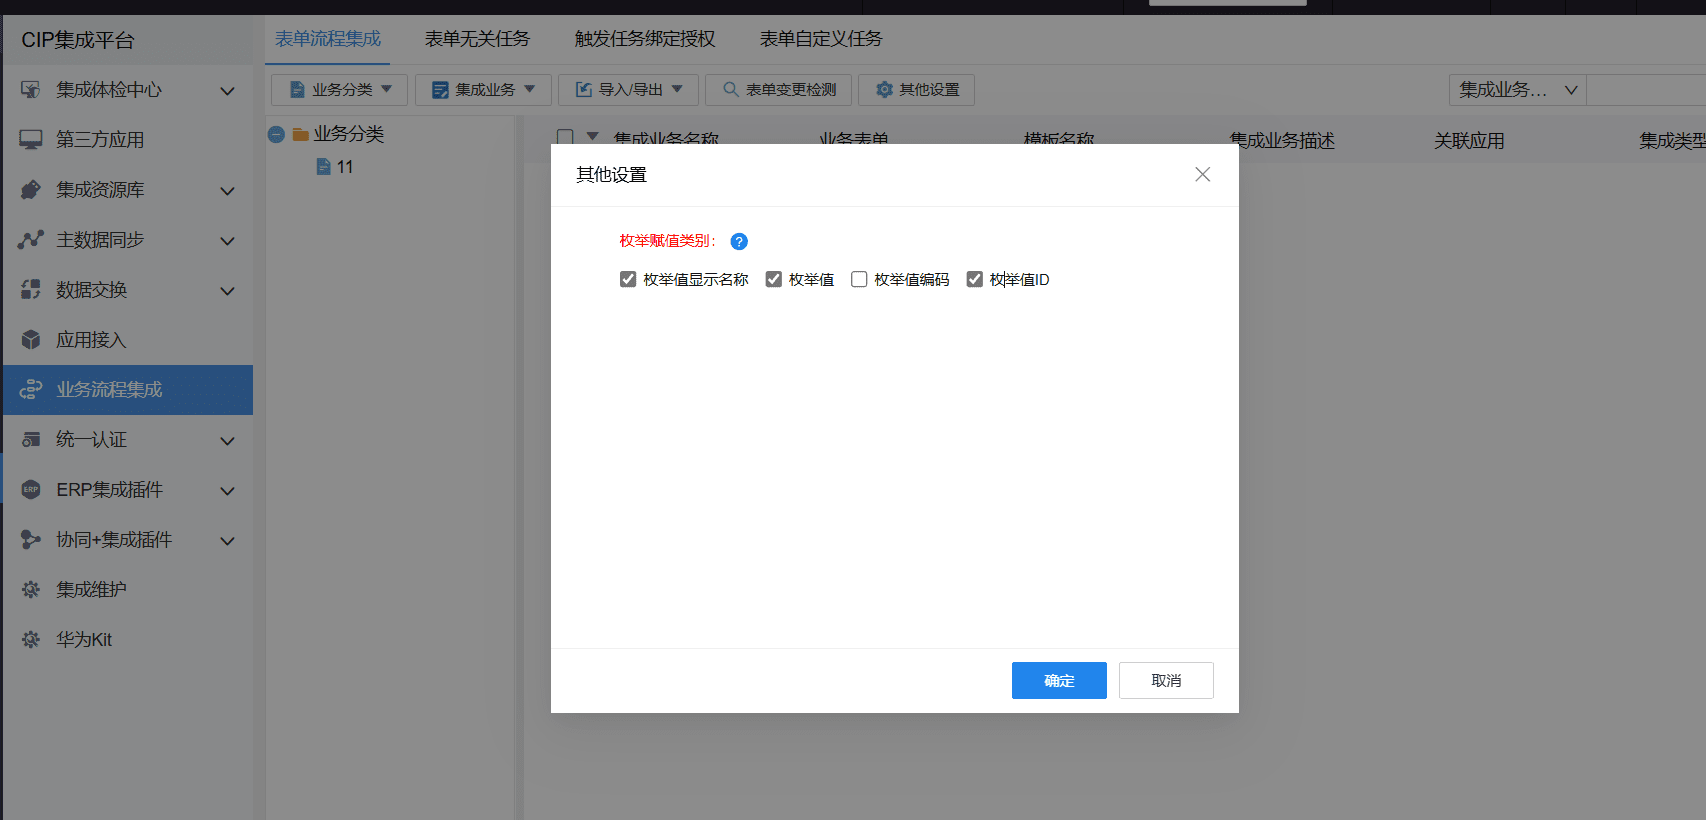The height and width of the screenshot is (820, 1706).
Task: Click the 业务分类 toolbar document icon
Action: click(x=297, y=90)
